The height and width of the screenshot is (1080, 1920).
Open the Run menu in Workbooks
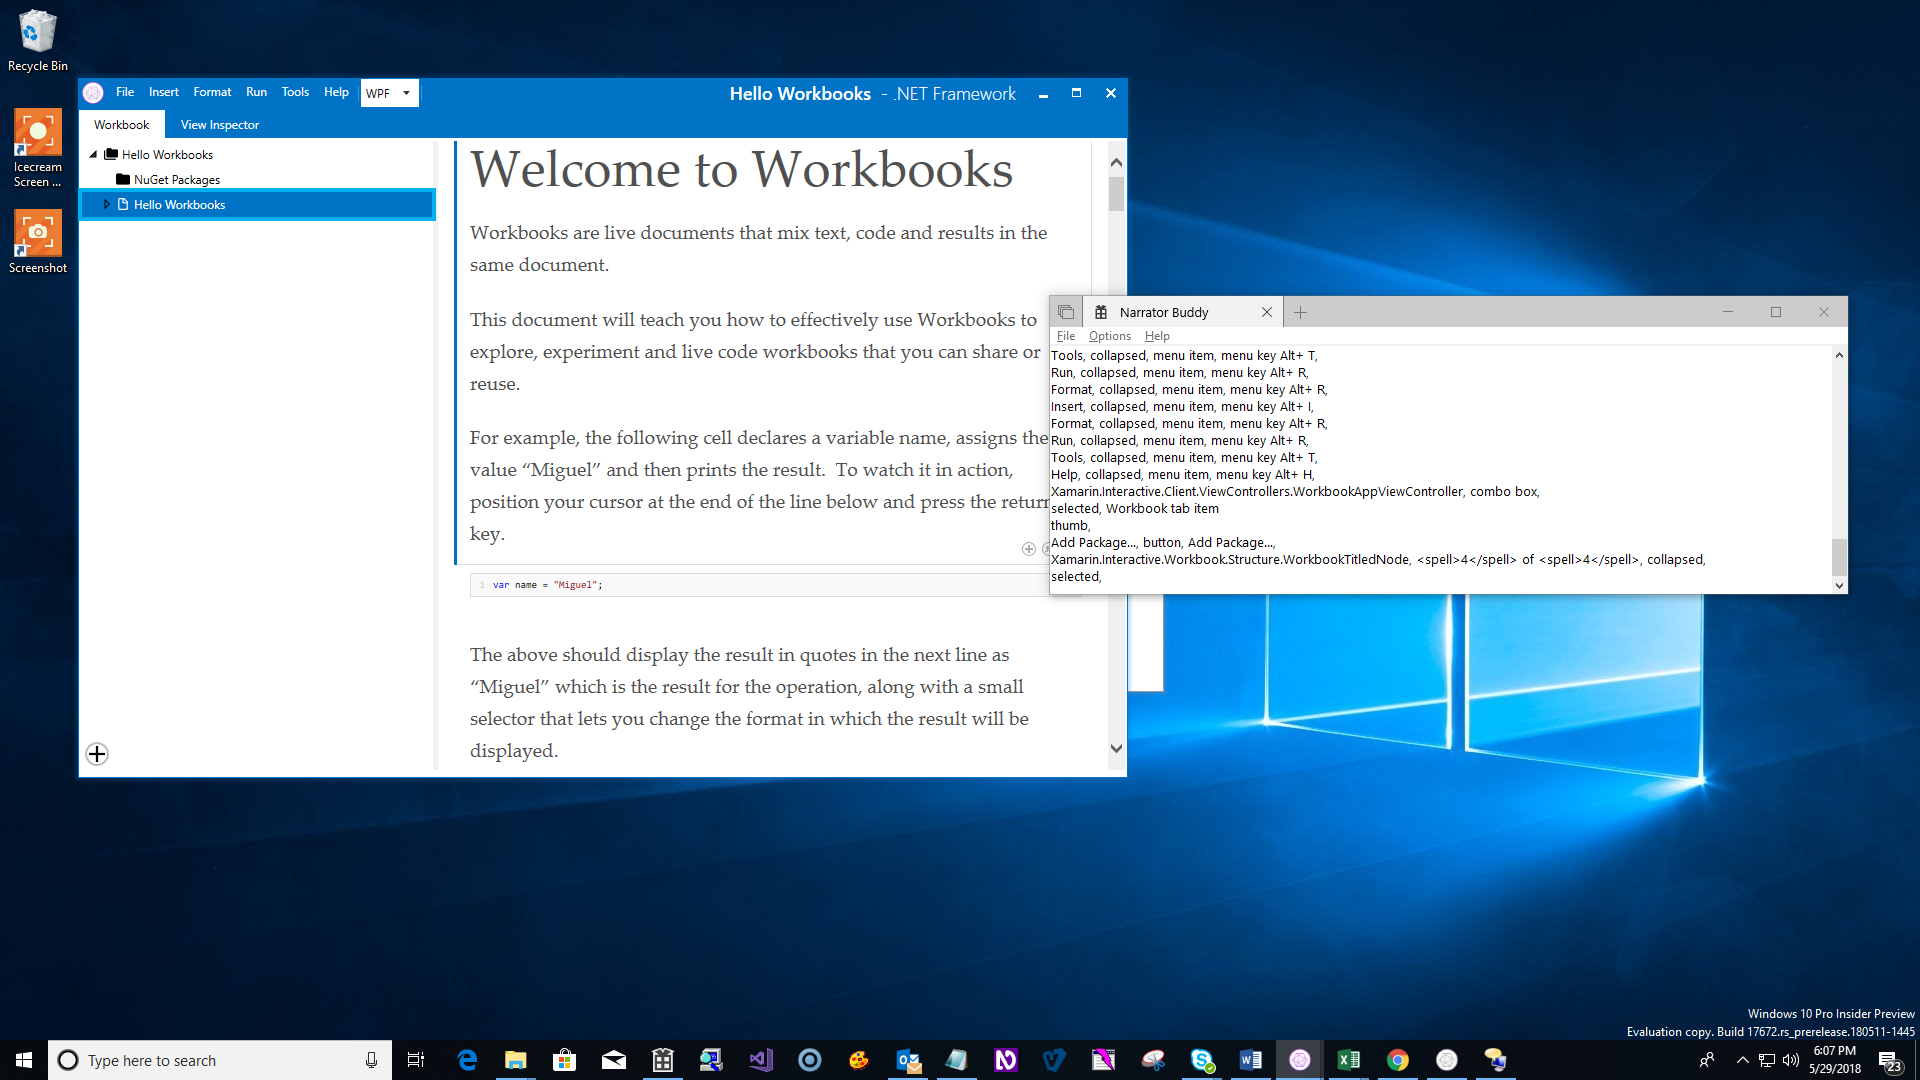pos(256,92)
